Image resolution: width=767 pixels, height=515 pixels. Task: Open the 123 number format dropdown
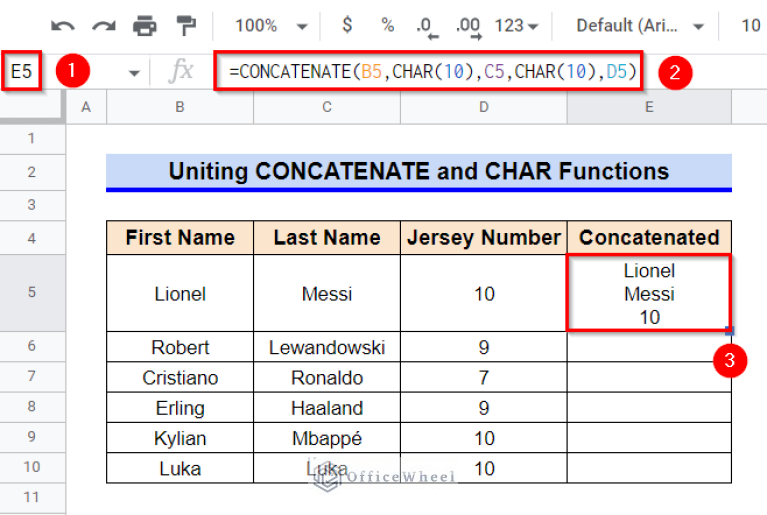[x=517, y=25]
